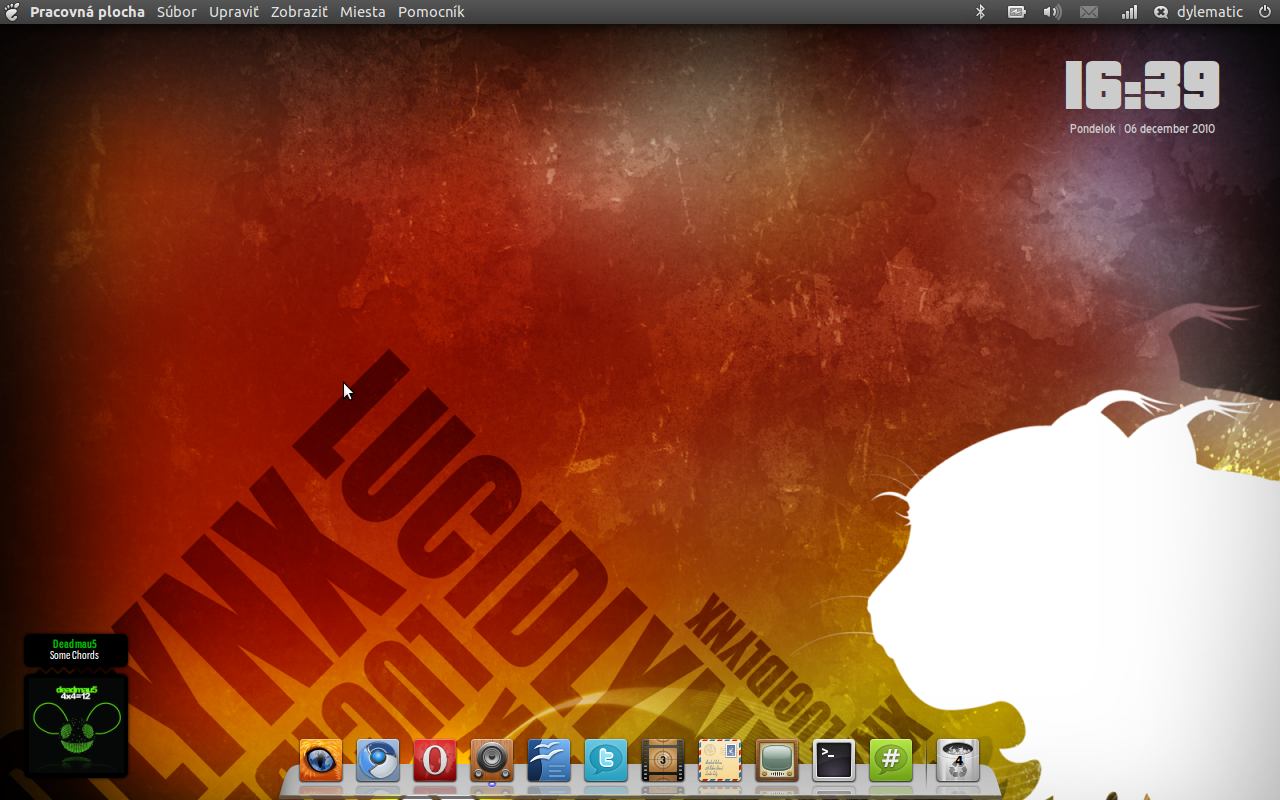Open the retro television app in dock
Viewport: 1280px width, 800px height.
[x=777, y=761]
